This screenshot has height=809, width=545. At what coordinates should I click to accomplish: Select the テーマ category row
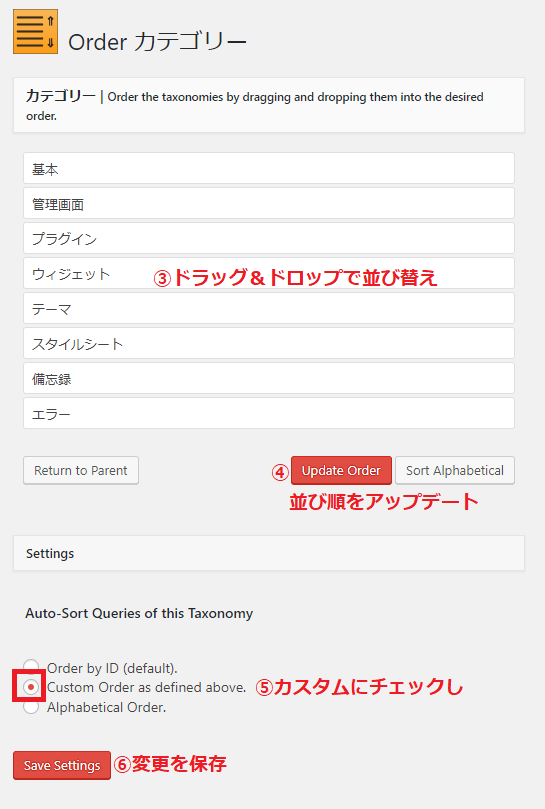[269, 309]
